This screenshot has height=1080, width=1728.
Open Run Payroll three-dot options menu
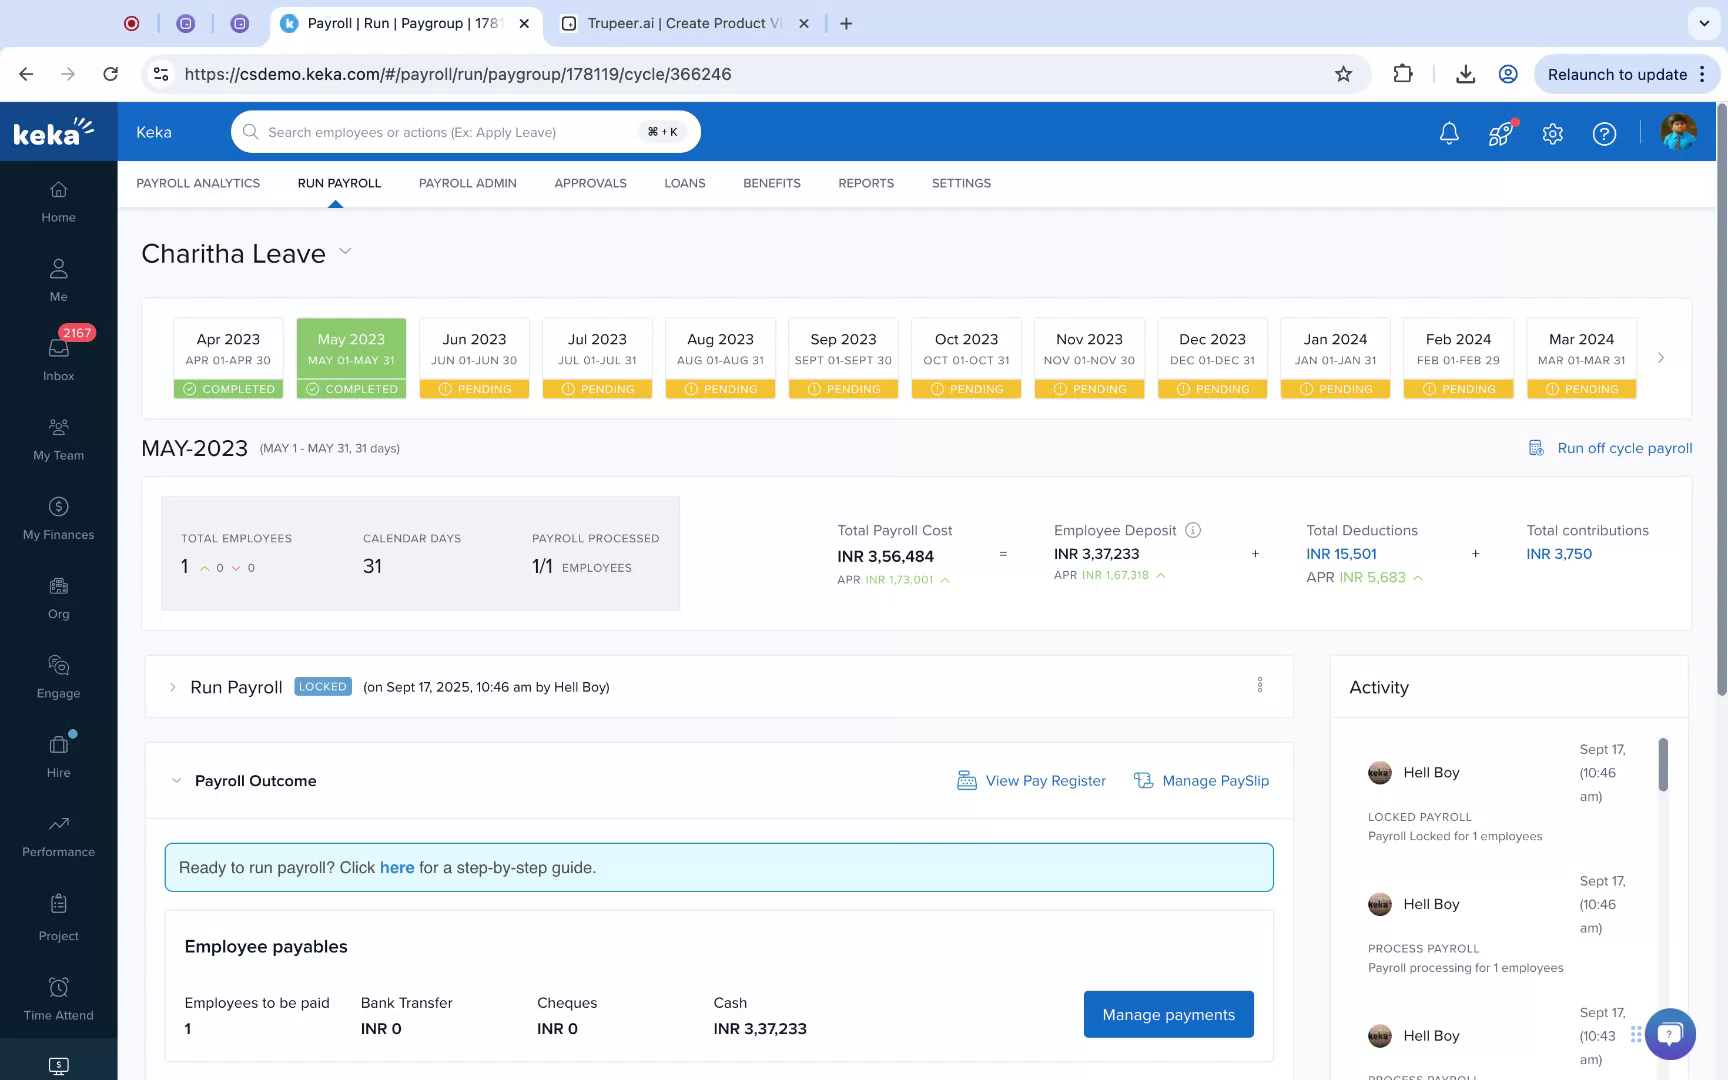point(1260,685)
